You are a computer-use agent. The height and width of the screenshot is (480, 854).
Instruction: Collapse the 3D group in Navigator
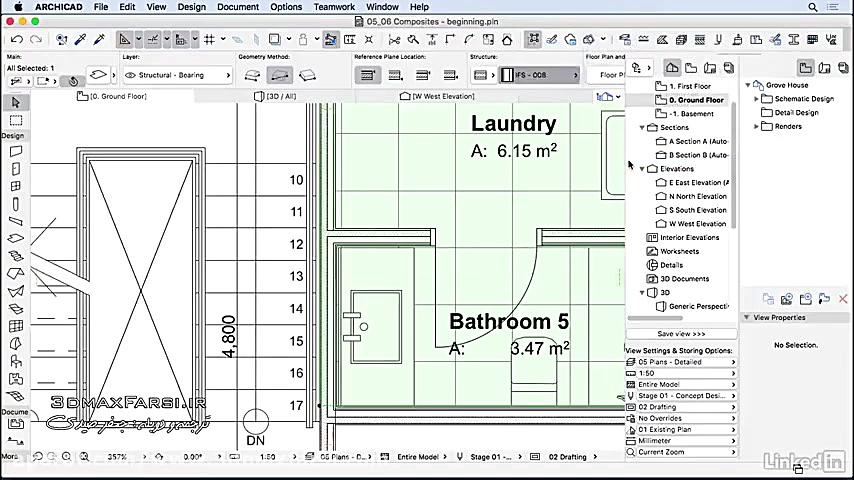tap(642, 293)
